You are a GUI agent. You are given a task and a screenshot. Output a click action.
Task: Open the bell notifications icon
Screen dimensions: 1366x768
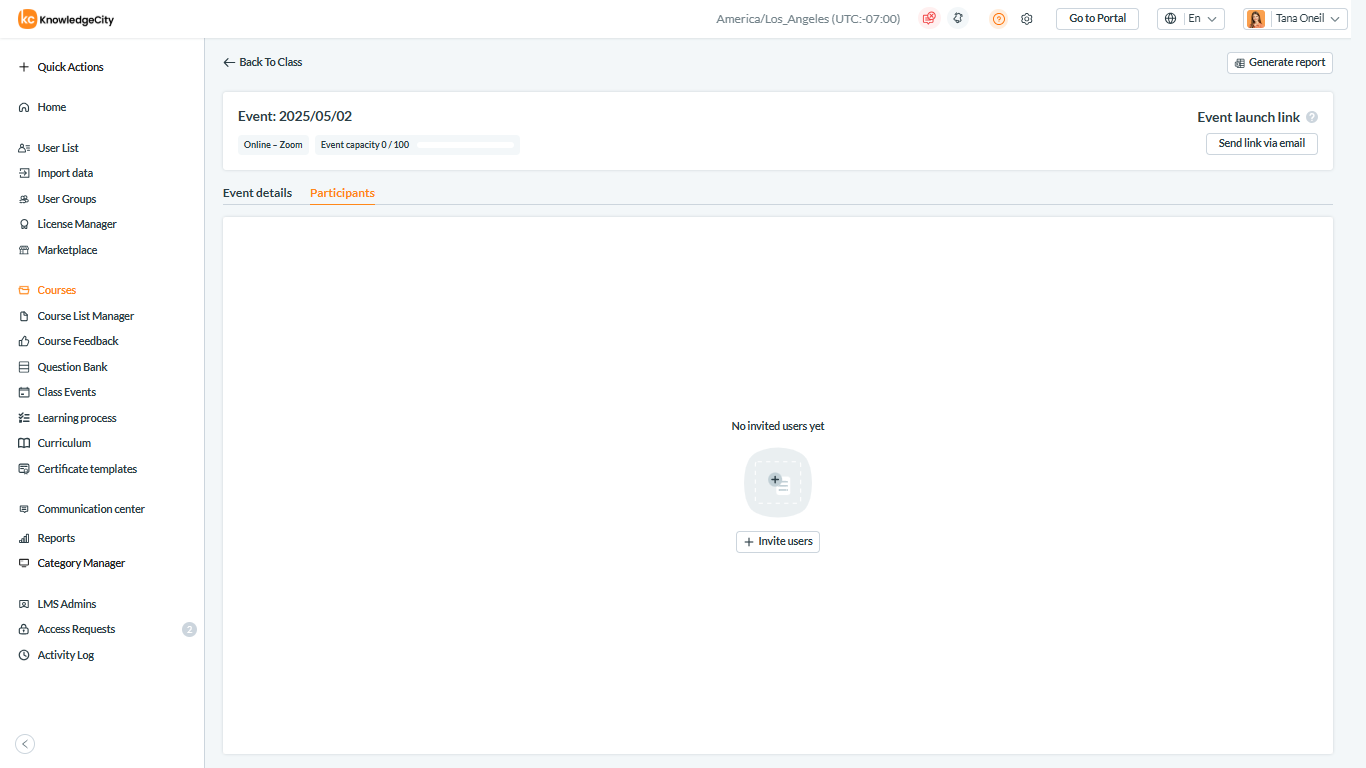click(958, 18)
